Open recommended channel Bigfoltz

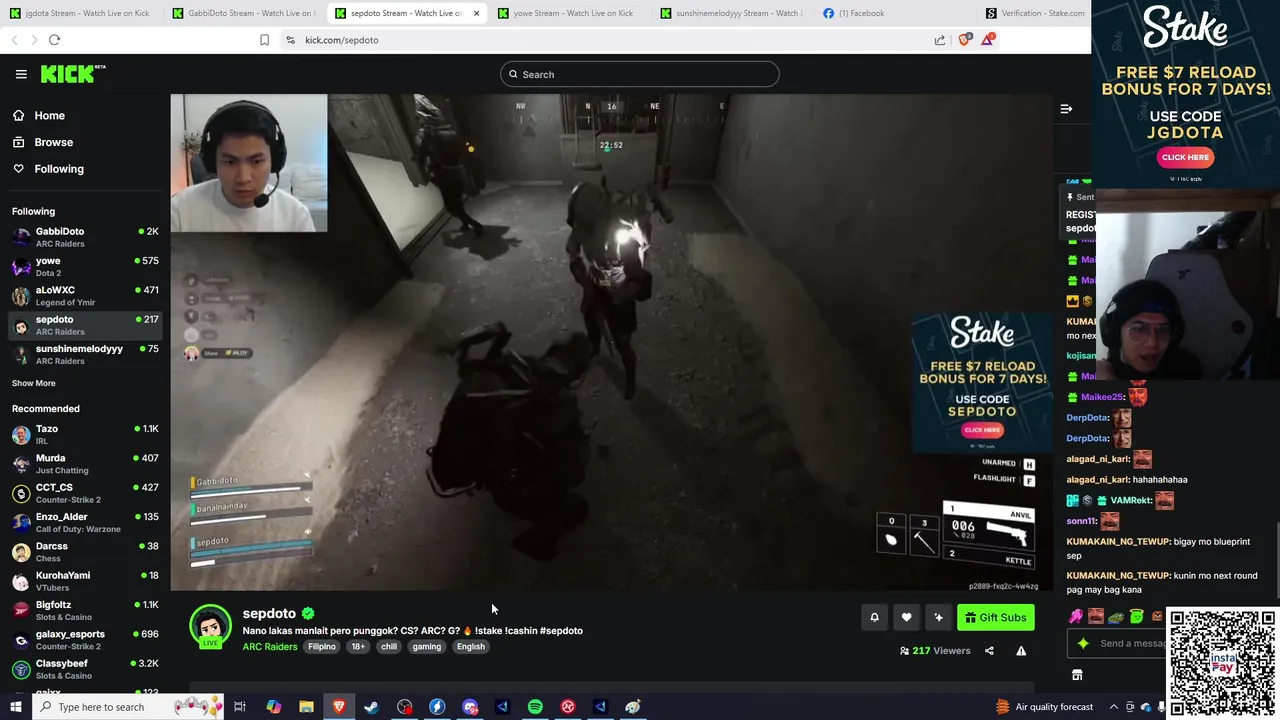point(85,610)
